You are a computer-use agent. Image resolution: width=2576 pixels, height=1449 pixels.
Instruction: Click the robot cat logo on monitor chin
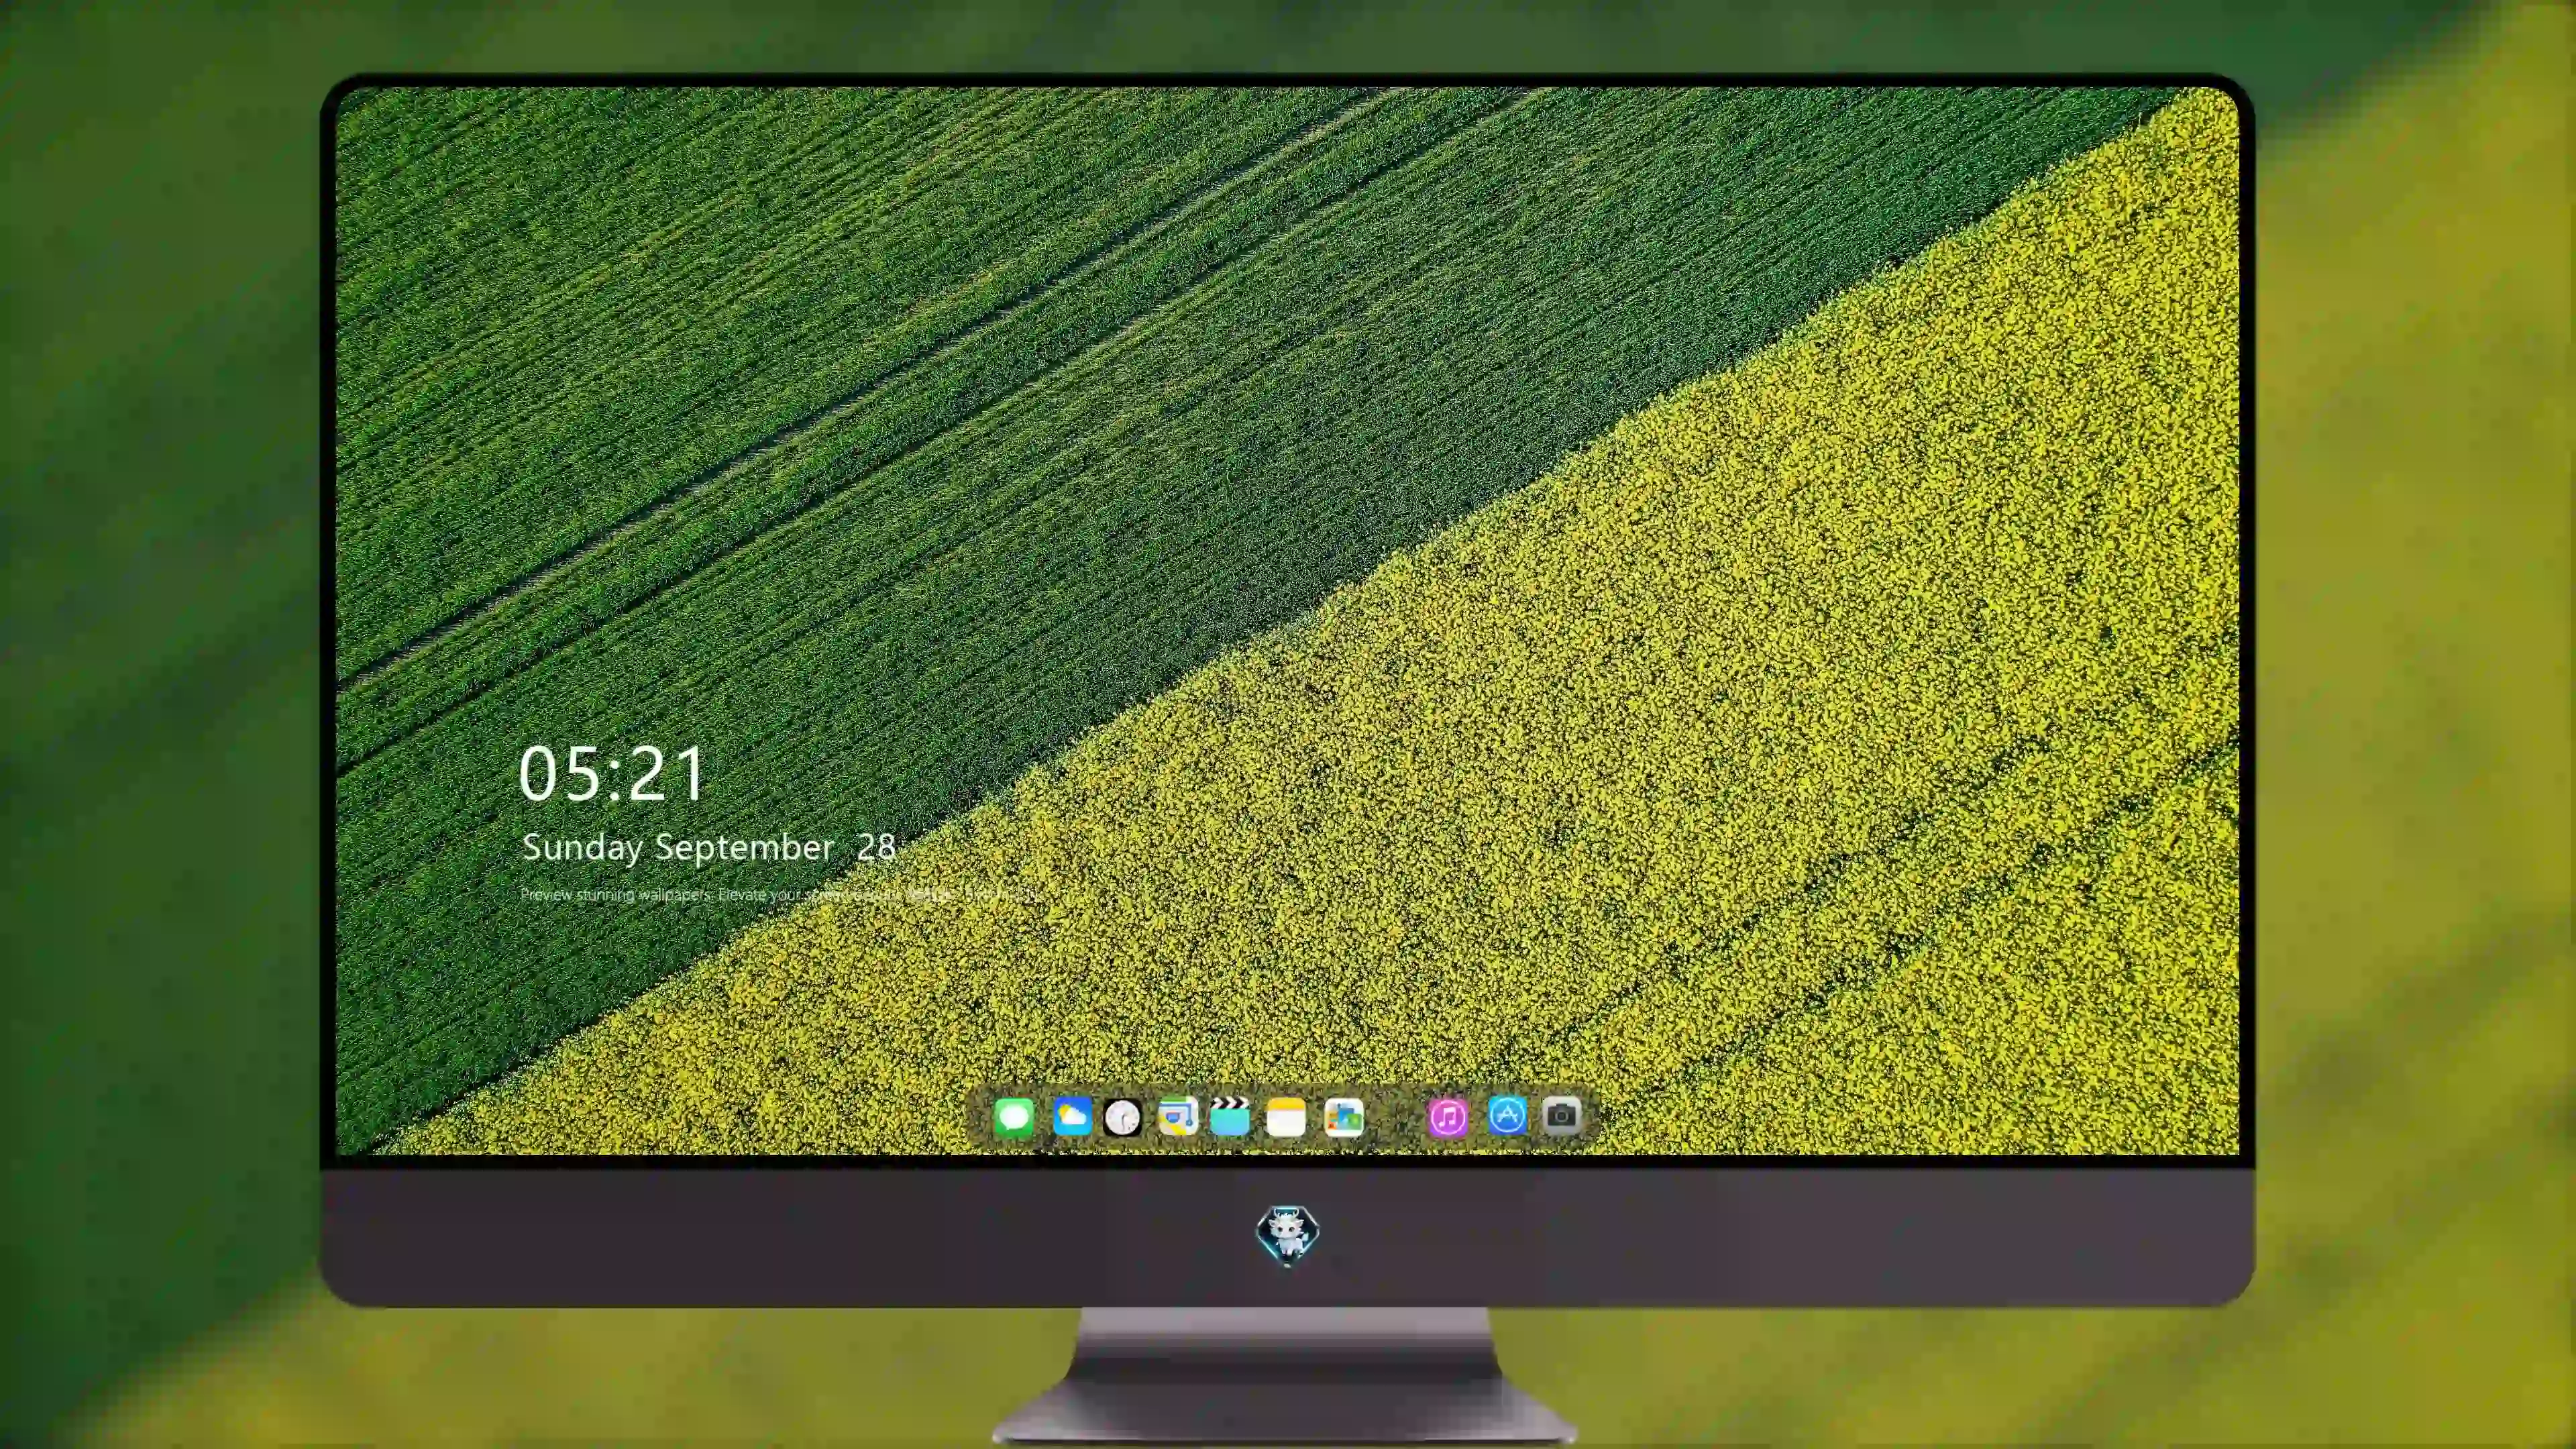(x=1287, y=1235)
